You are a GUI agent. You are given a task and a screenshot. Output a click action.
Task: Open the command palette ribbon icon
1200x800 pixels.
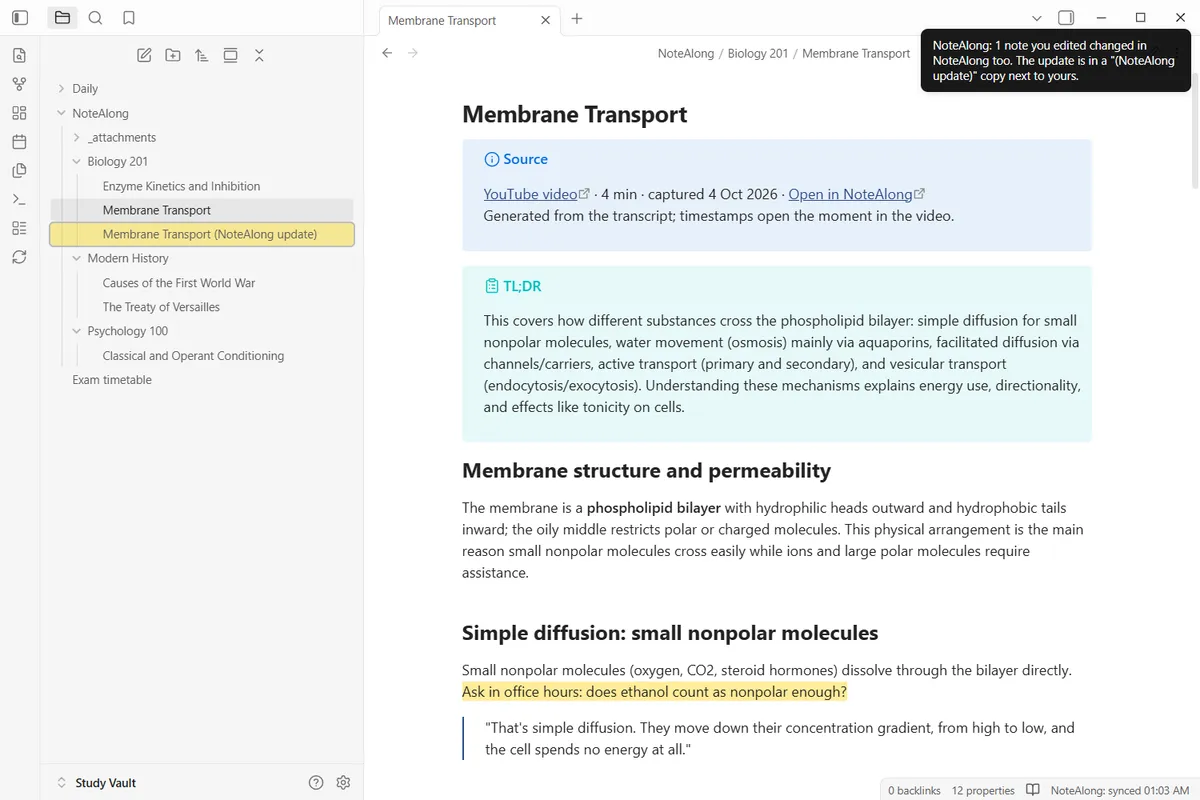pos(19,200)
